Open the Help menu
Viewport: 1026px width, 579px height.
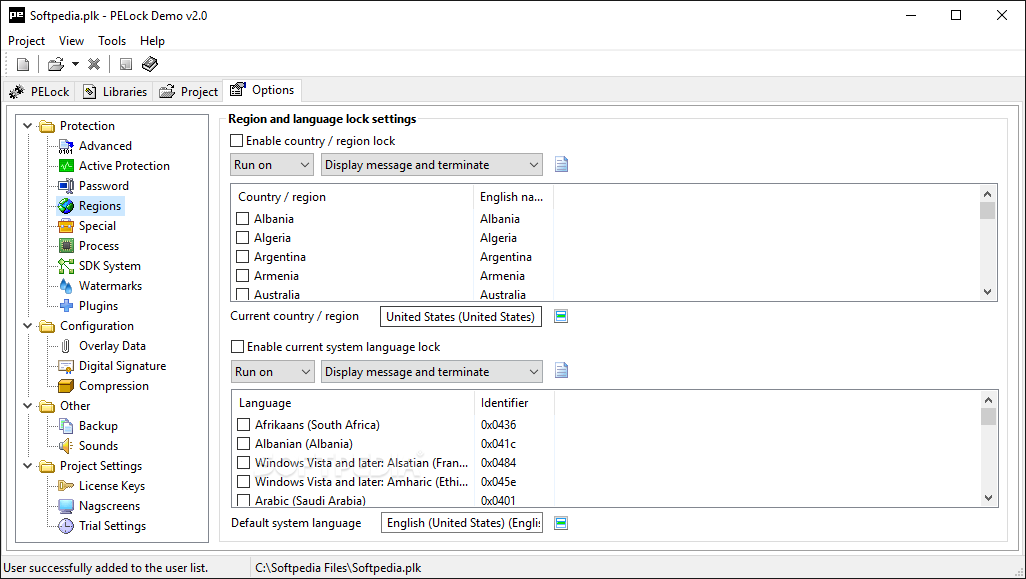pyautogui.click(x=152, y=41)
